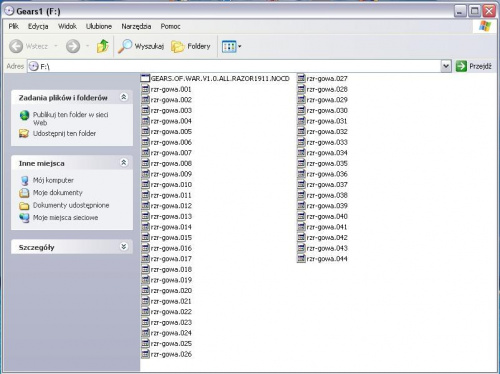Open Wyszukaj search tool
The height and width of the screenshot is (374, 500).
tap(141, 46)
